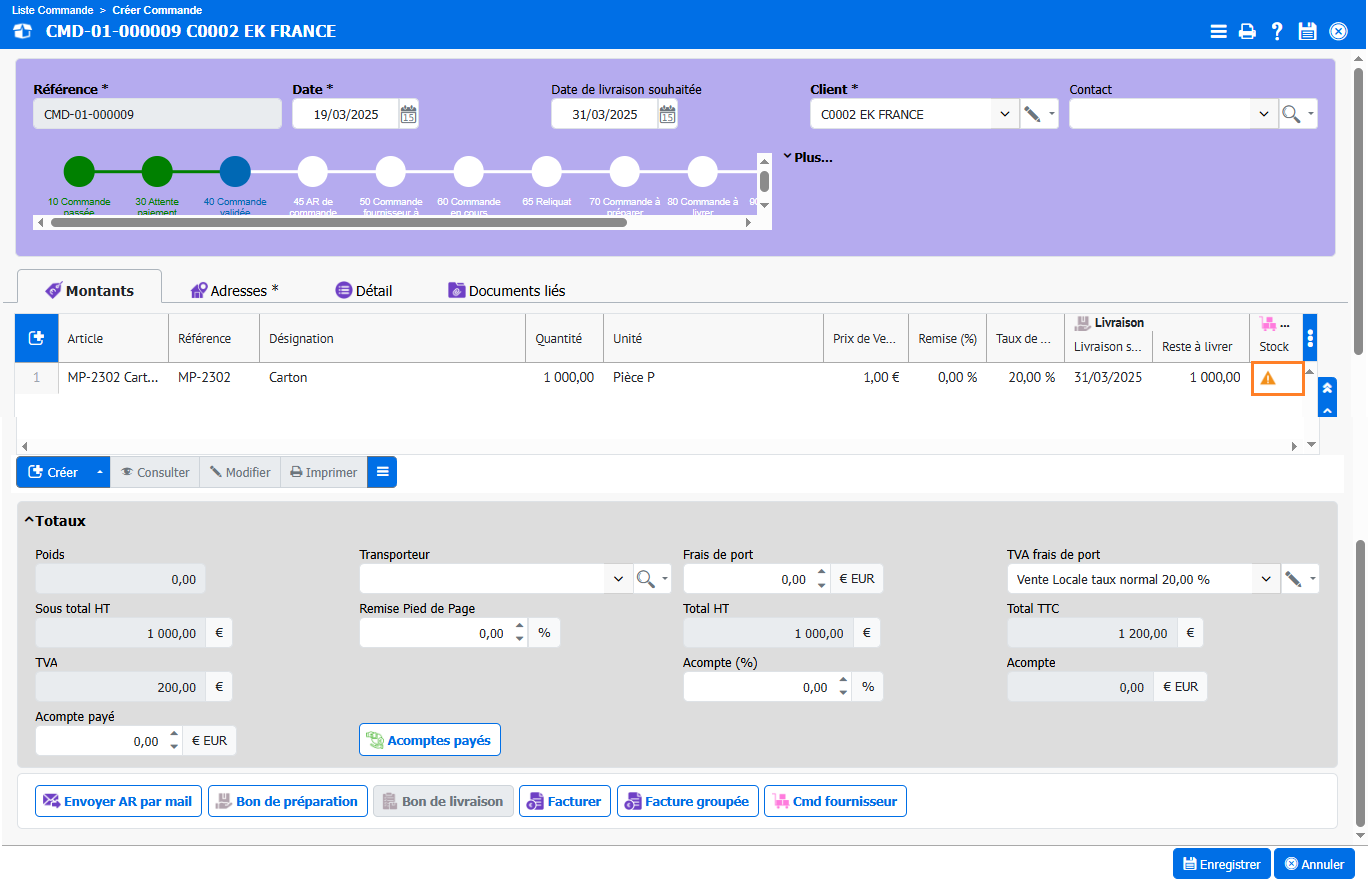Click the save floppy disk icon
Viewport: 1370px width, 888px height.
1307,31
